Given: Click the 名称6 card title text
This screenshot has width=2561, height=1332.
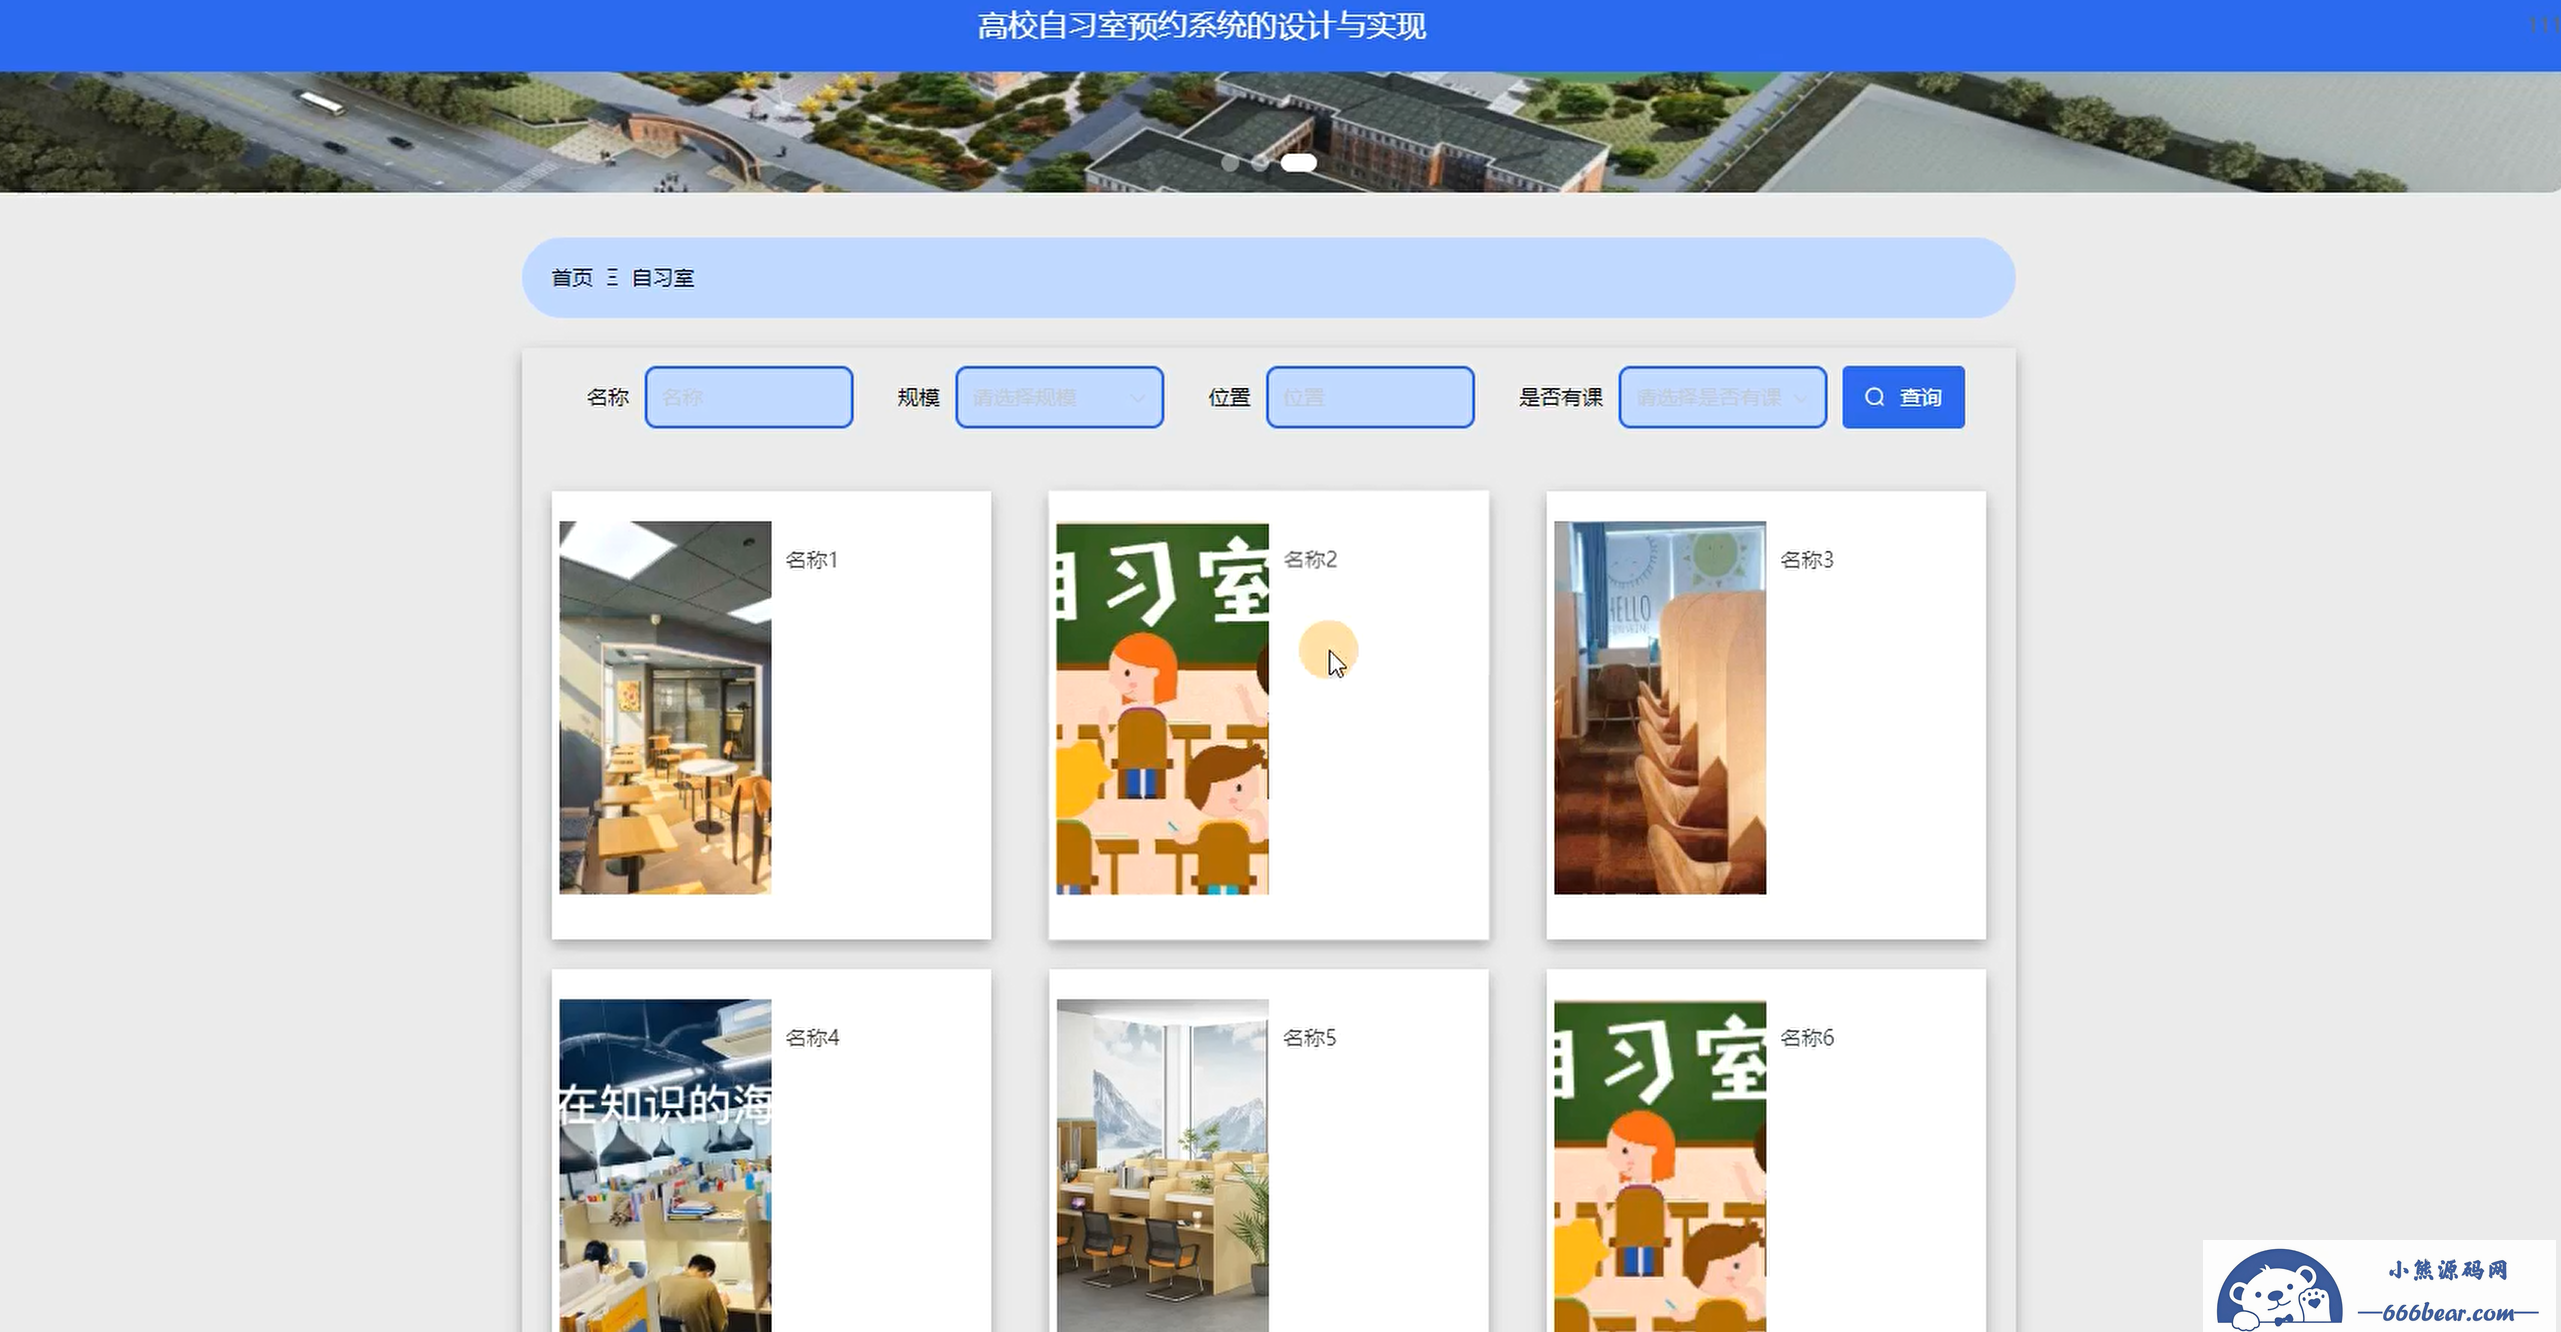Looking at the screenshot, I should (1807, 1038).
